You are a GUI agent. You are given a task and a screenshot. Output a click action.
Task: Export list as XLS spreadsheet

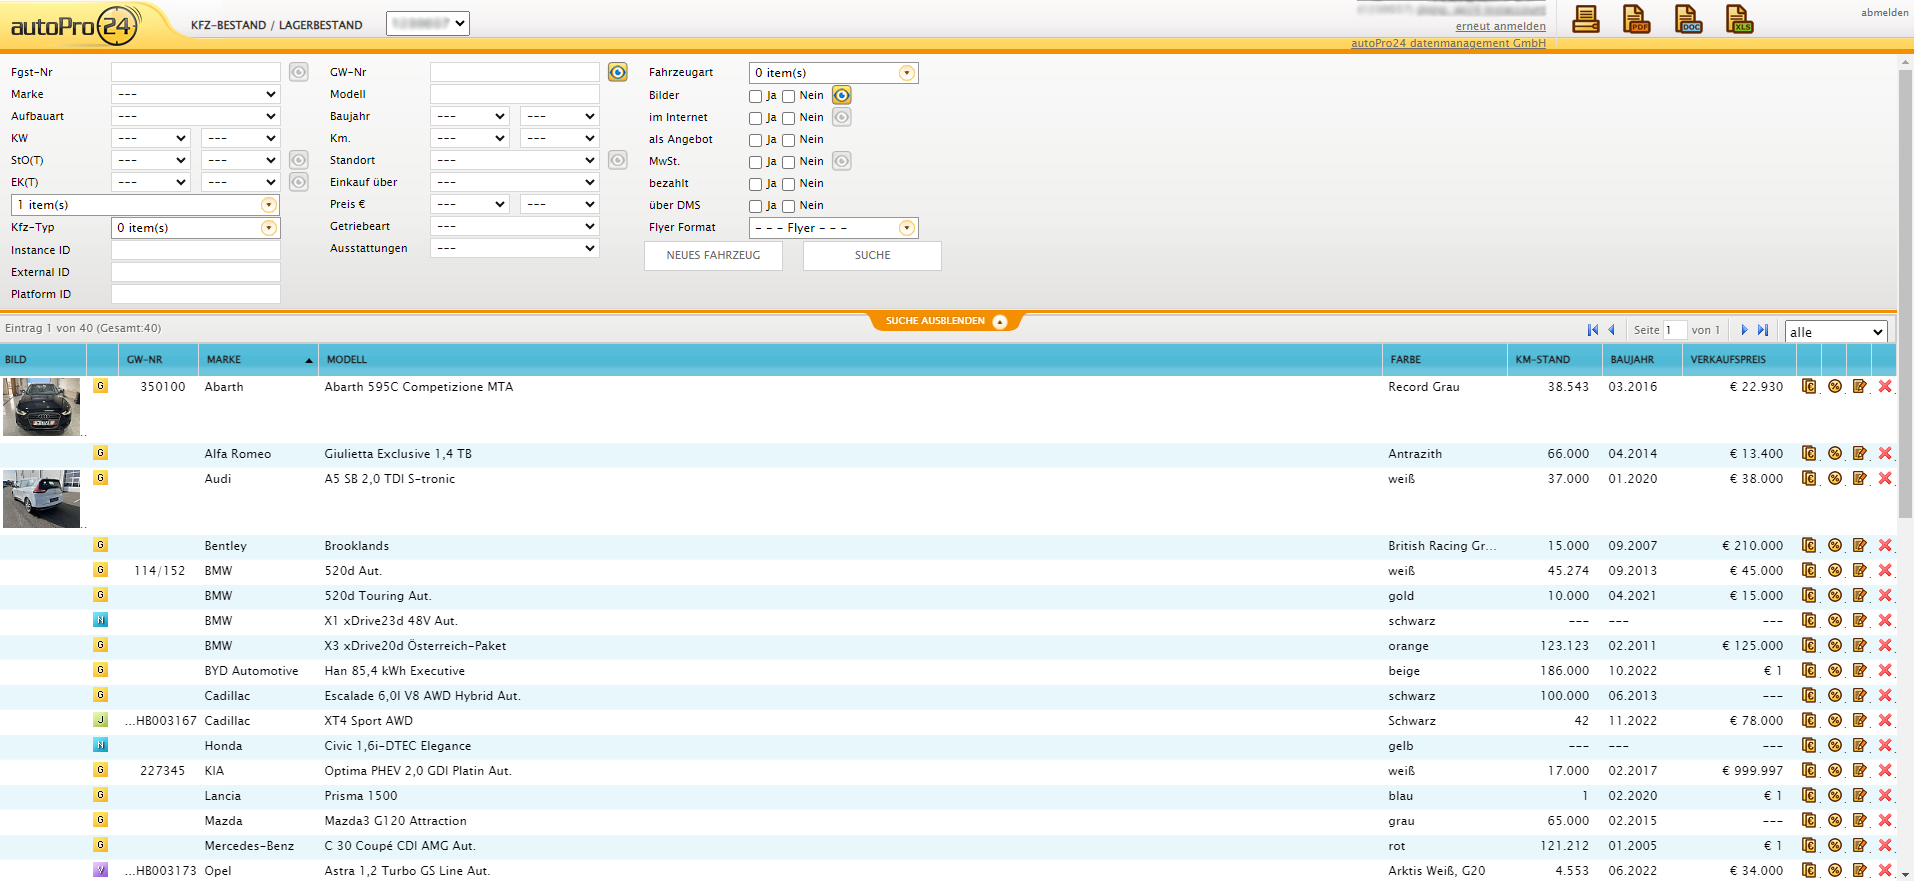1739,19
